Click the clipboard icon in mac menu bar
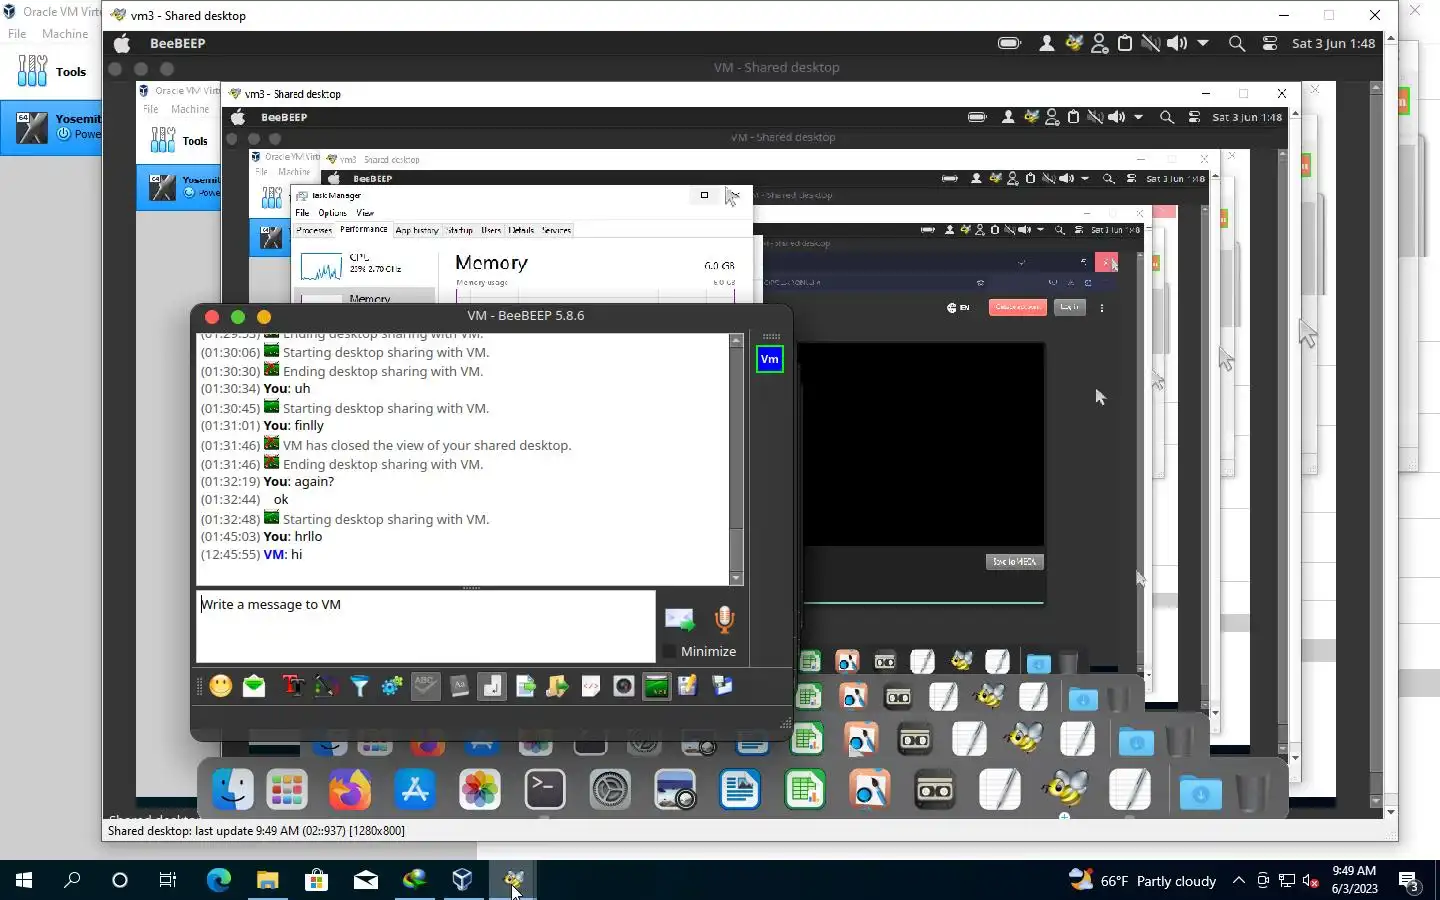The width and height of the screenshot is (1440, 900). [1125, 43]
